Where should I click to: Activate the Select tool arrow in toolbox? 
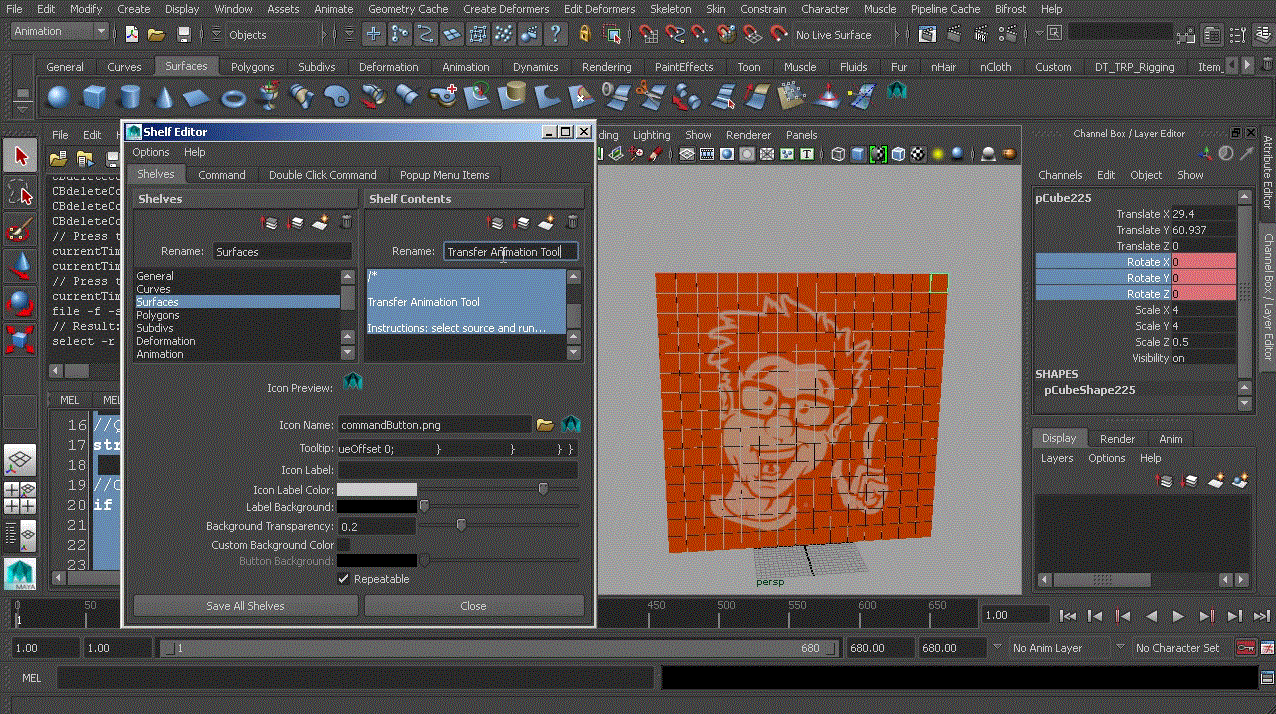(21, 155)
